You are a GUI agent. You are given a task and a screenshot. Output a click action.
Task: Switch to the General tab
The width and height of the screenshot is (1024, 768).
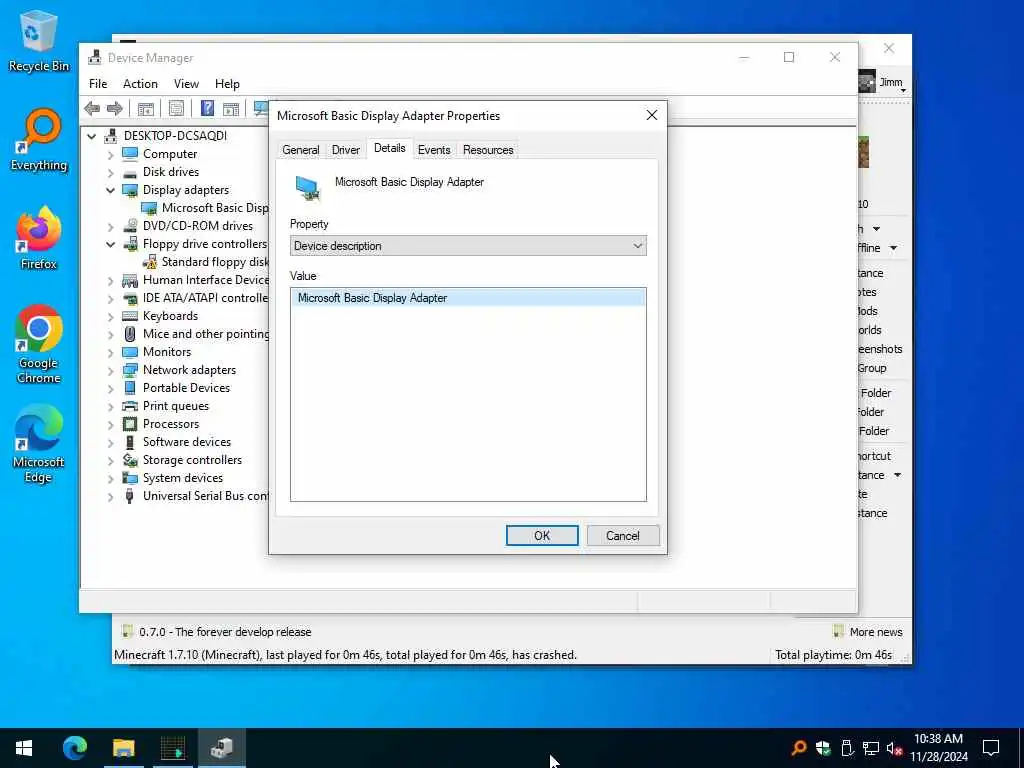tap(300, 150)
